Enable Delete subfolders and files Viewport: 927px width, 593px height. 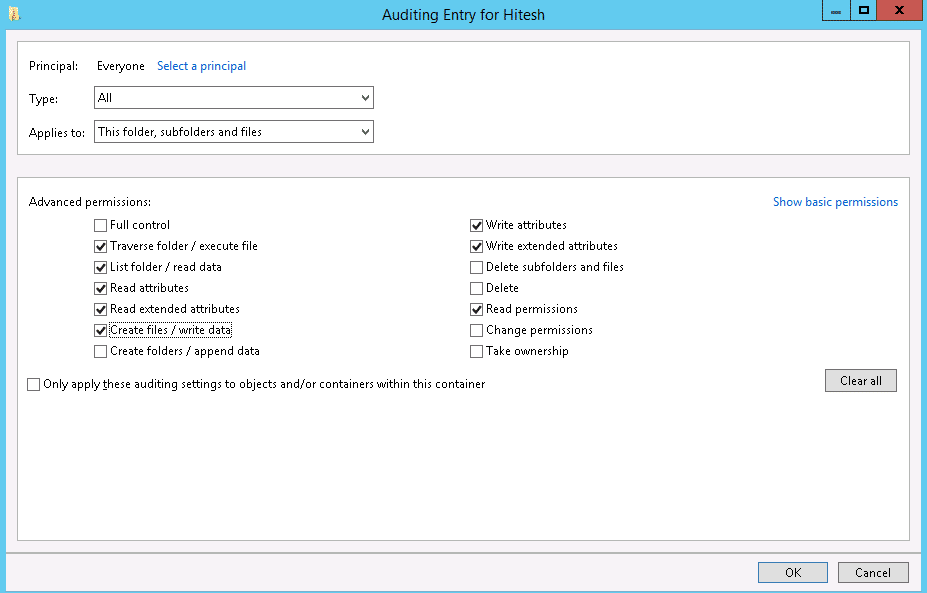(x=477, y=267)
